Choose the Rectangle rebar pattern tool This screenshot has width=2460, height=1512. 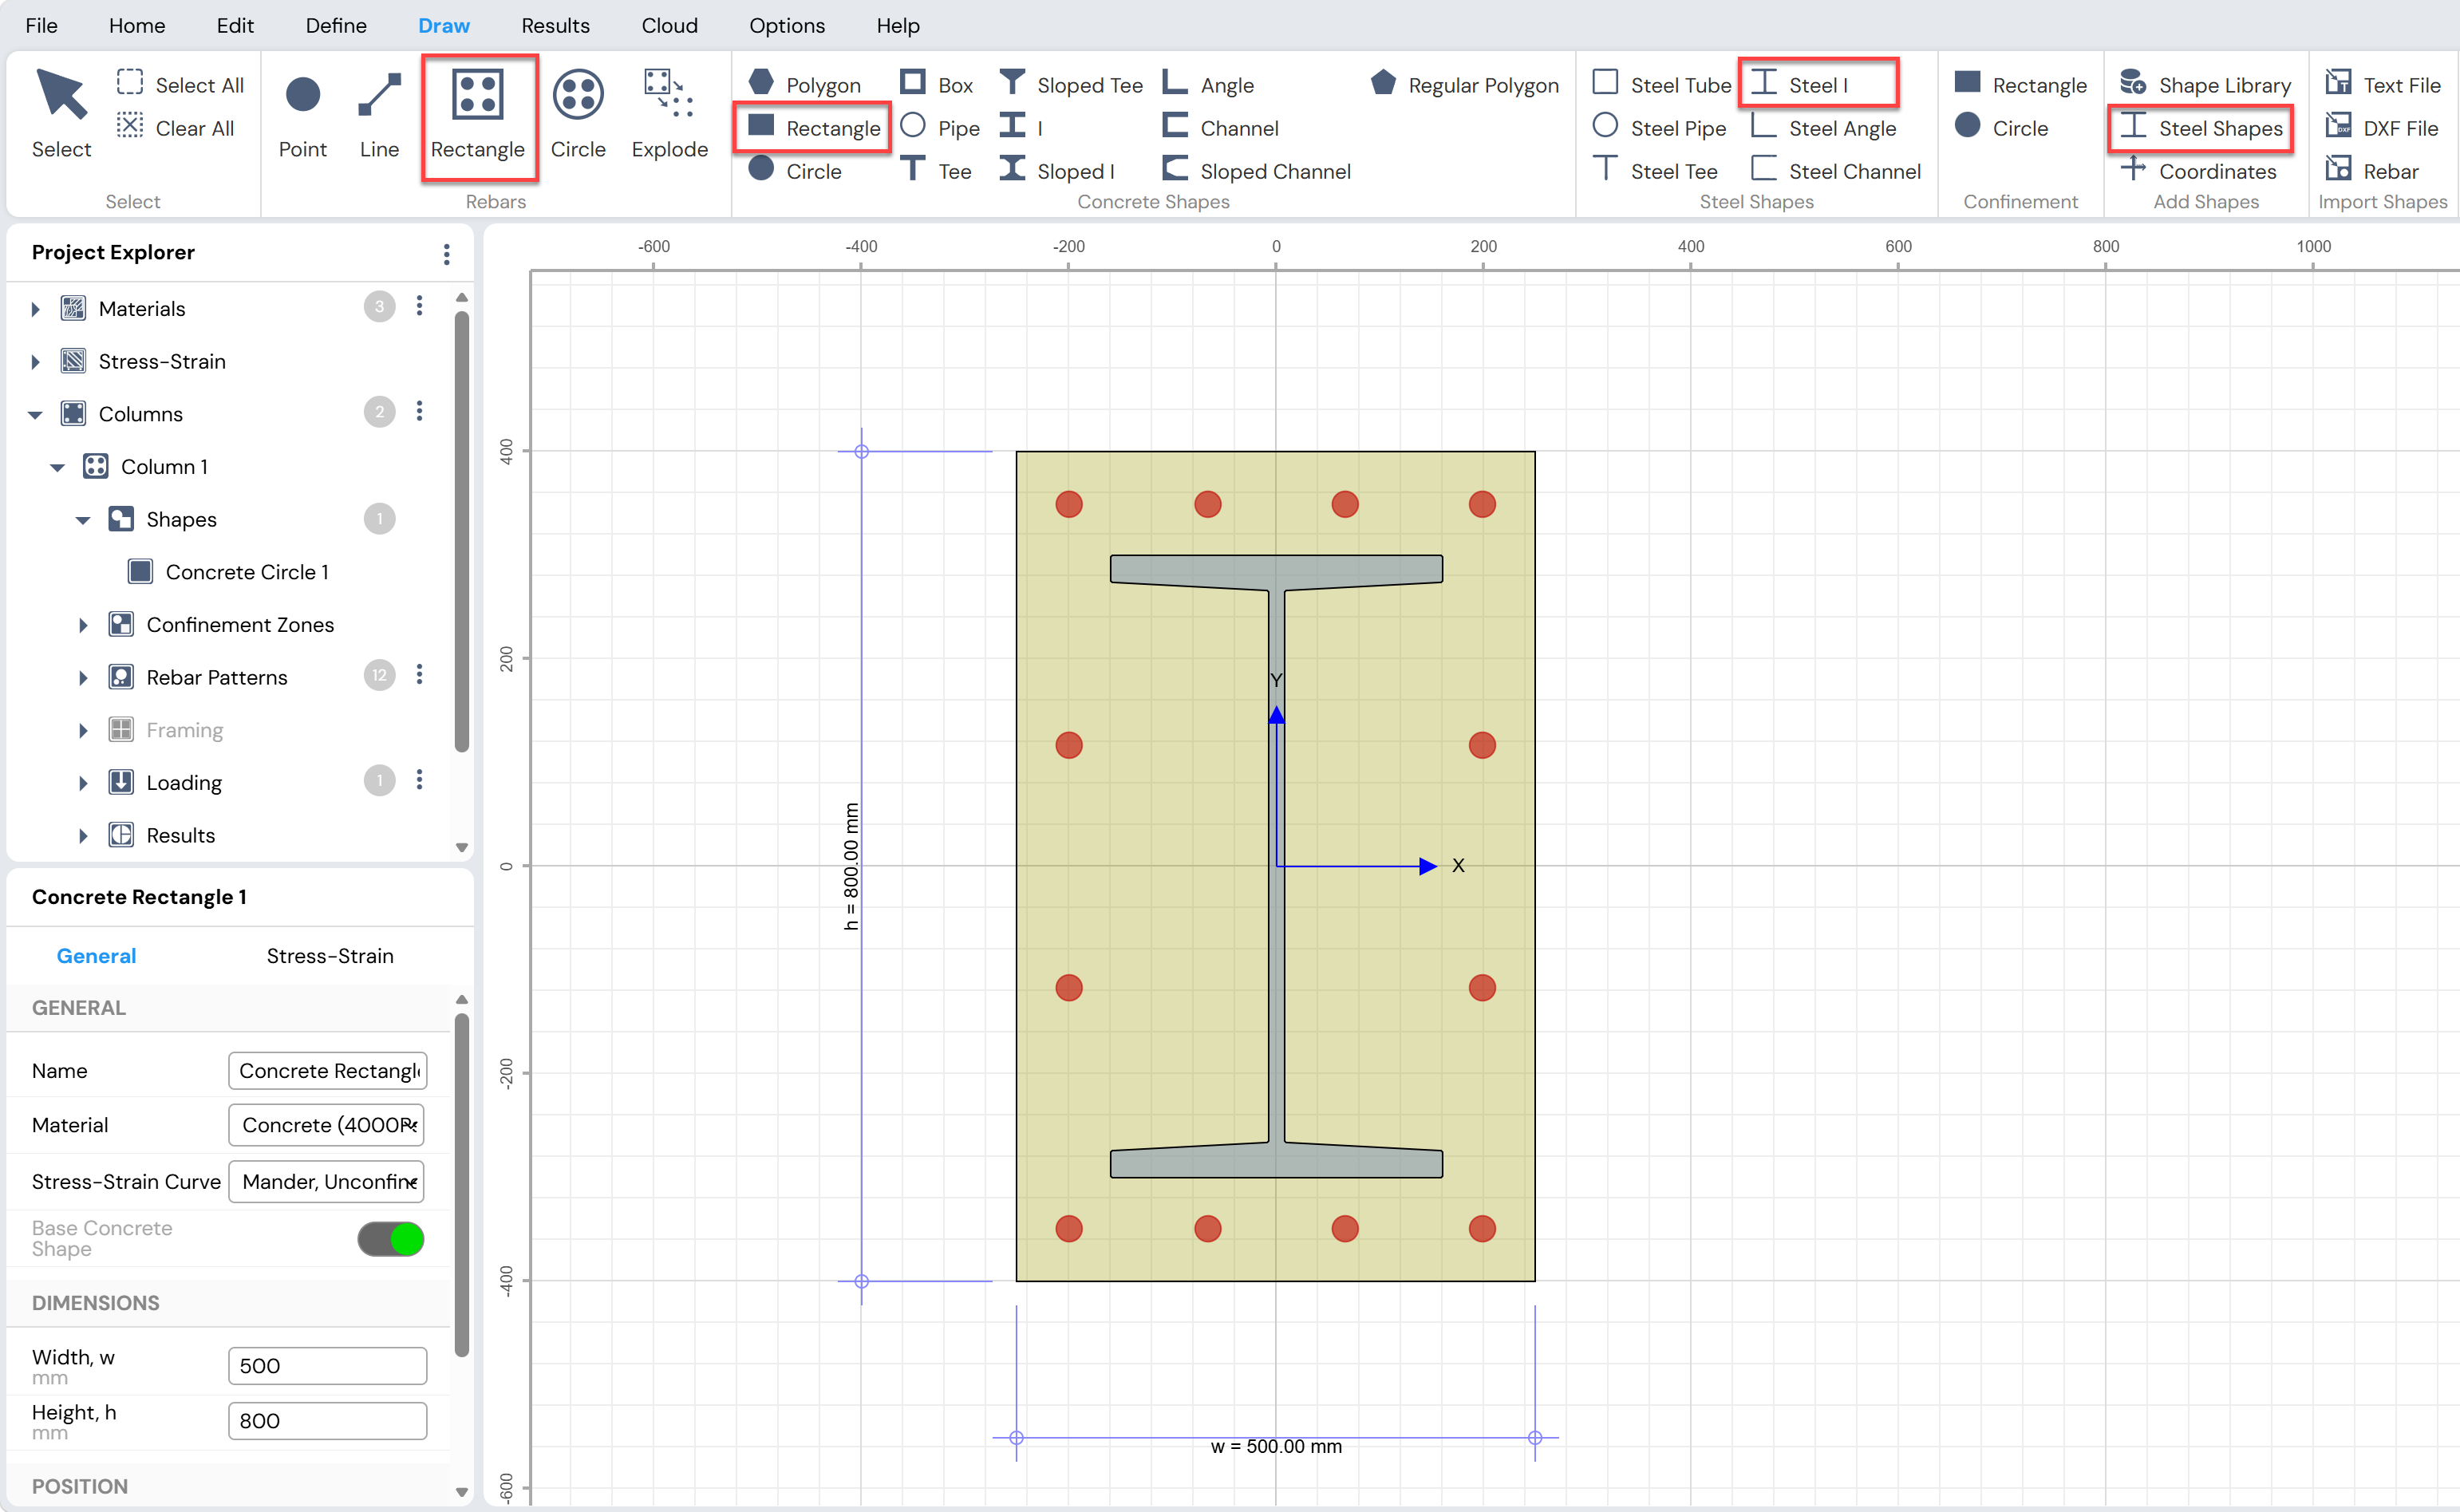tap(478, 114)
